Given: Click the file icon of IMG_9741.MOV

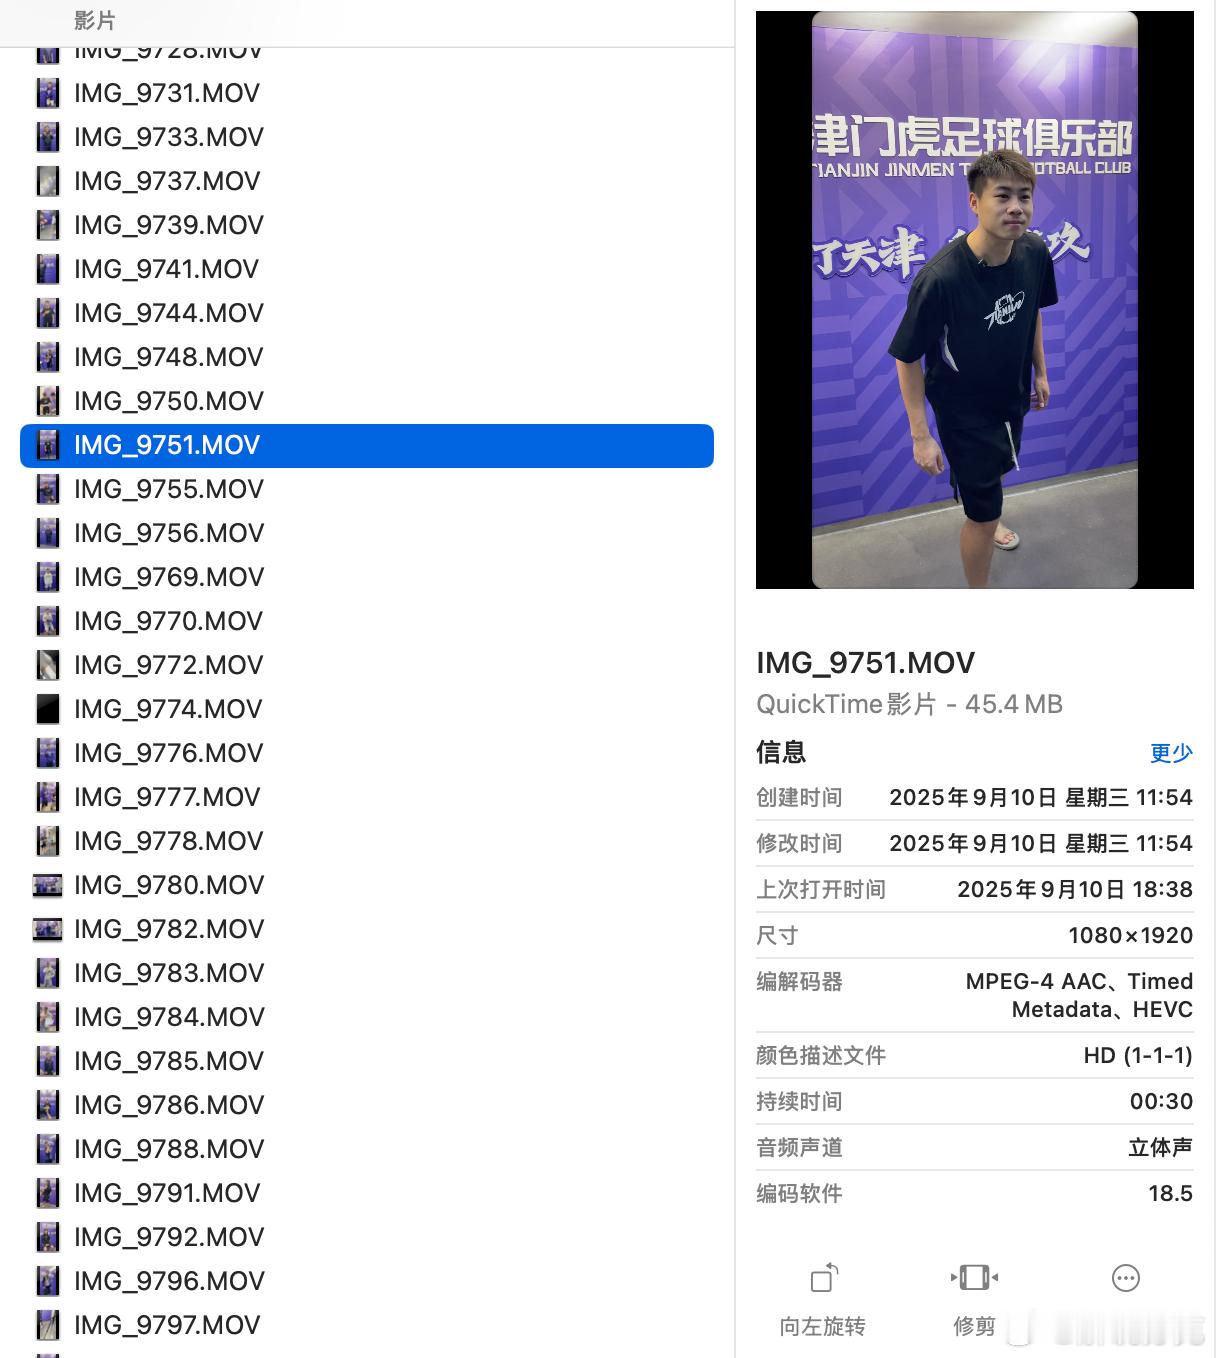Looking at the screenshot, I should pos(48,269).
